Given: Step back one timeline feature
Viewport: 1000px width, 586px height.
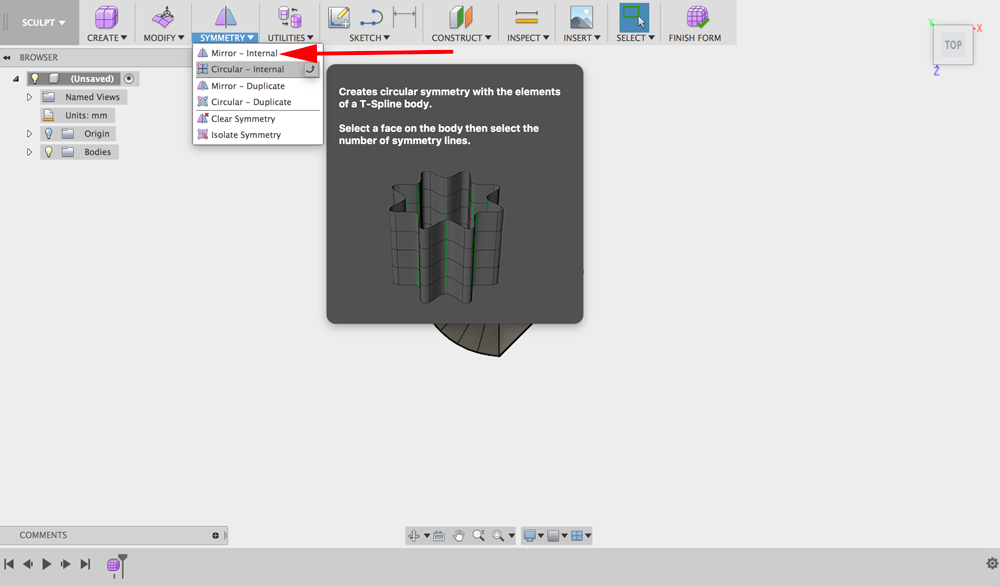Looking at the screenshot, I should click(28, 564).
